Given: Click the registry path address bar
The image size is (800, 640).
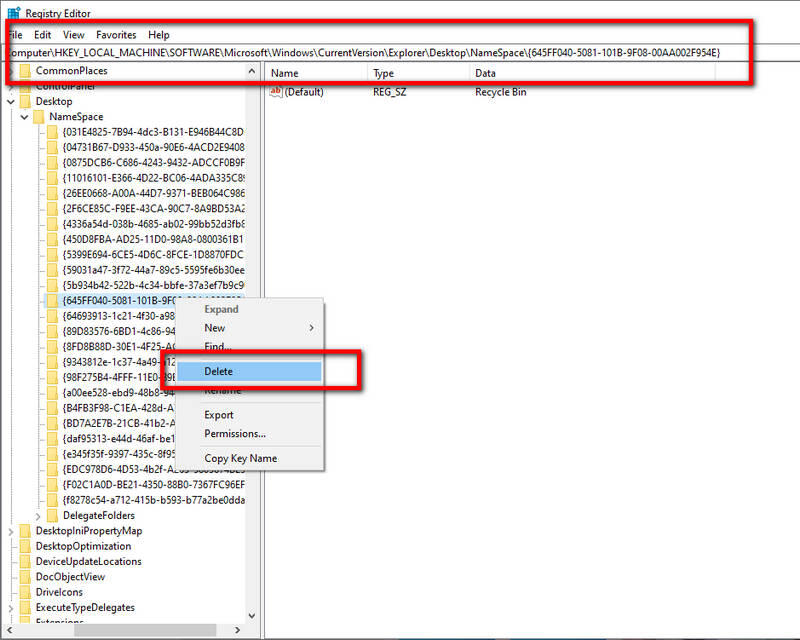Looking at the screenshot, I should (x=400, y=52).
